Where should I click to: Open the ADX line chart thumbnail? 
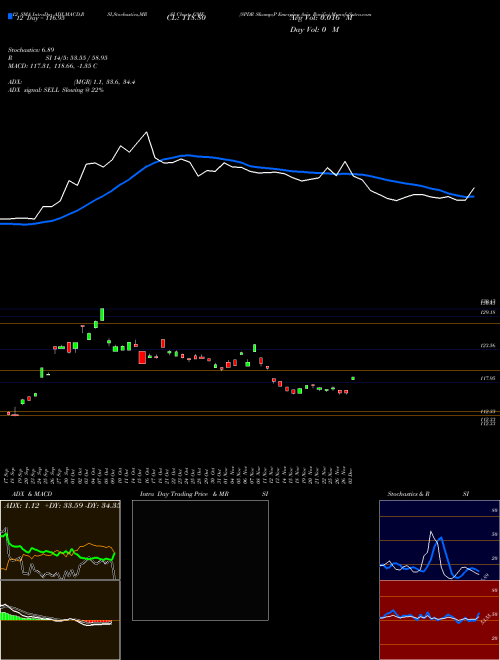click(x=60, y=540)
